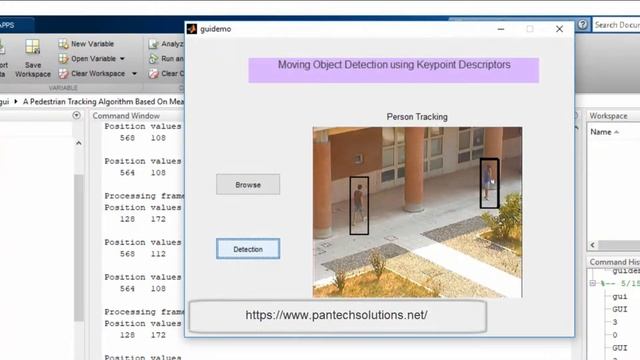Click the Clear Commands icon
Viewport: 640px width, 360px height.
coord(153,73)
